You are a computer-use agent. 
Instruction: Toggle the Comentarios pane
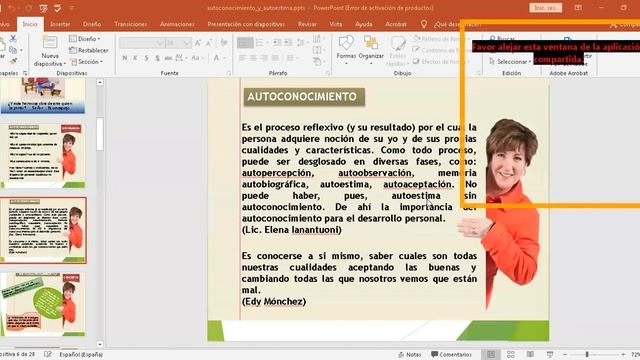tap(451, 355)
